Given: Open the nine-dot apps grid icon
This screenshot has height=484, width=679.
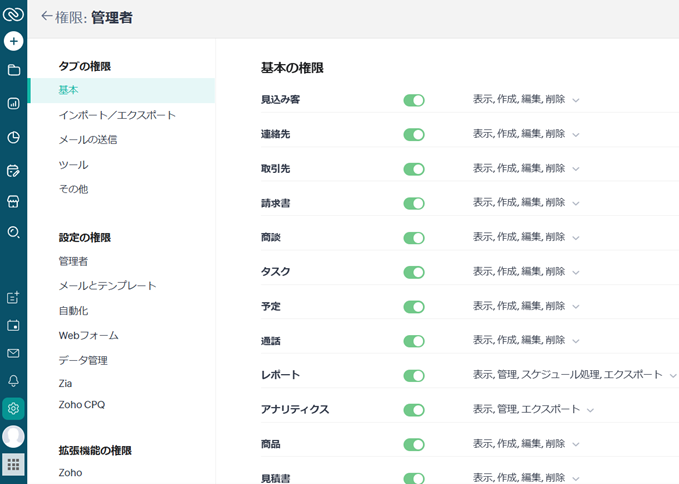Looking at the screenshot, I should pyautogui.click(x=13, y=465).
